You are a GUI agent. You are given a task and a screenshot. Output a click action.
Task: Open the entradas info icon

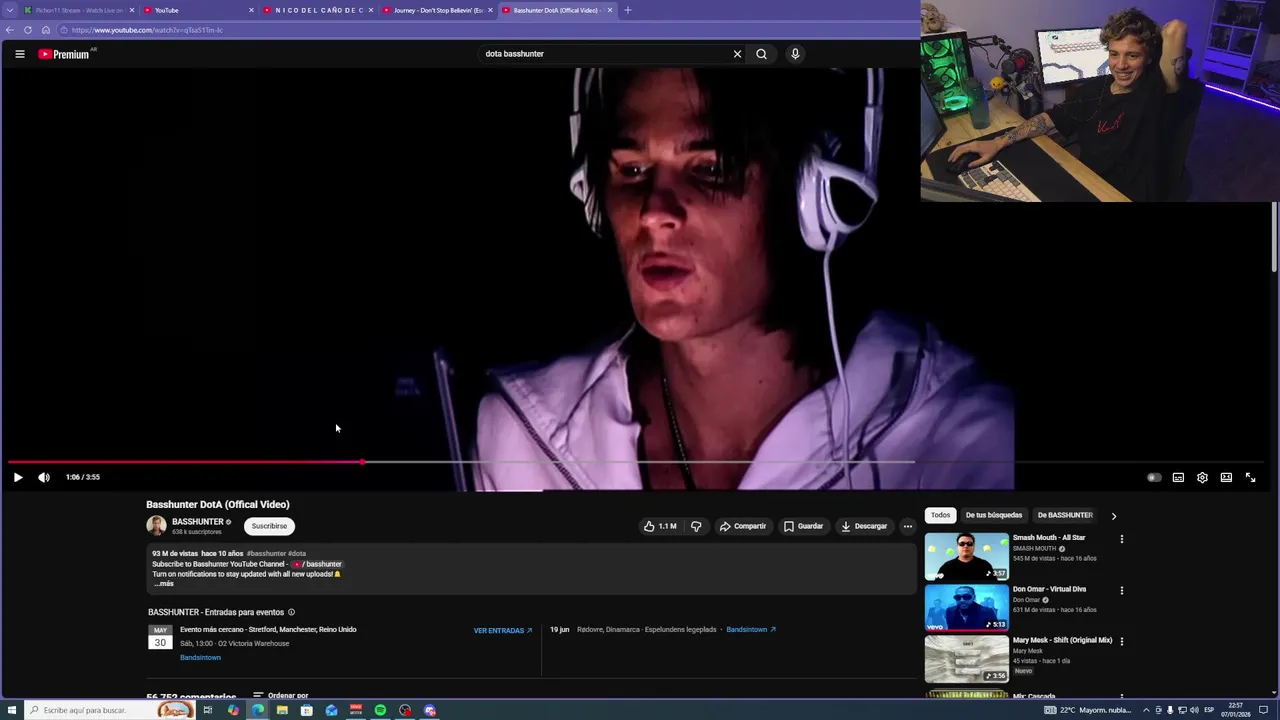(292, 612)
